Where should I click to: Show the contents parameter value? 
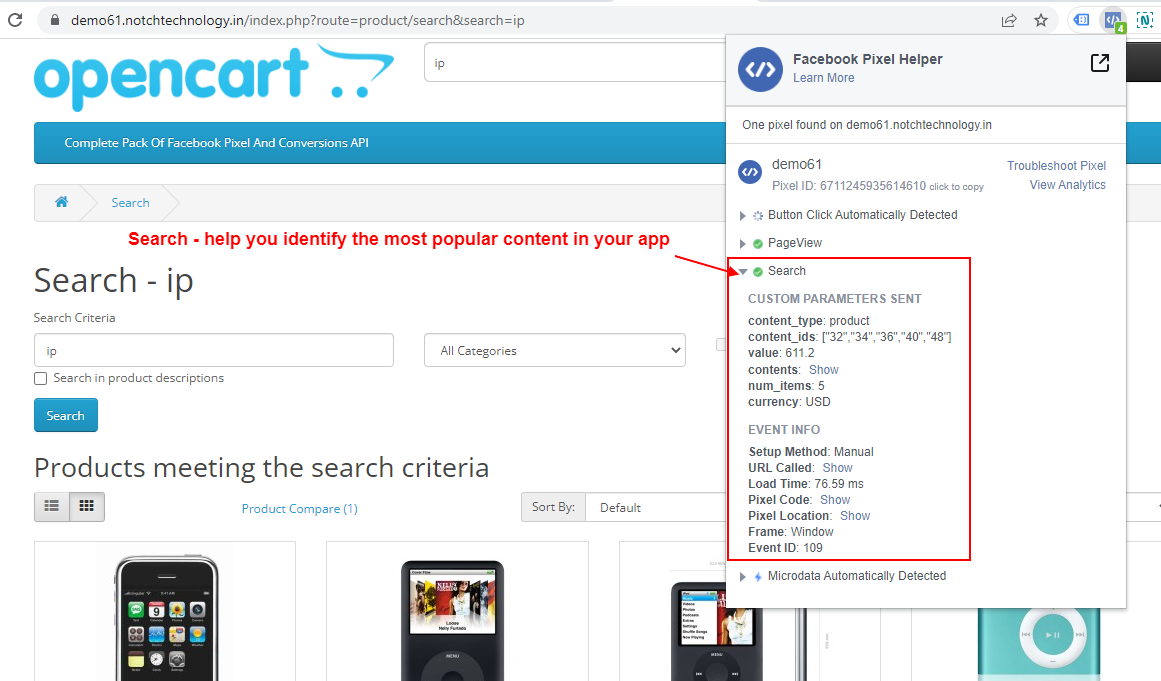coord(823,369)
